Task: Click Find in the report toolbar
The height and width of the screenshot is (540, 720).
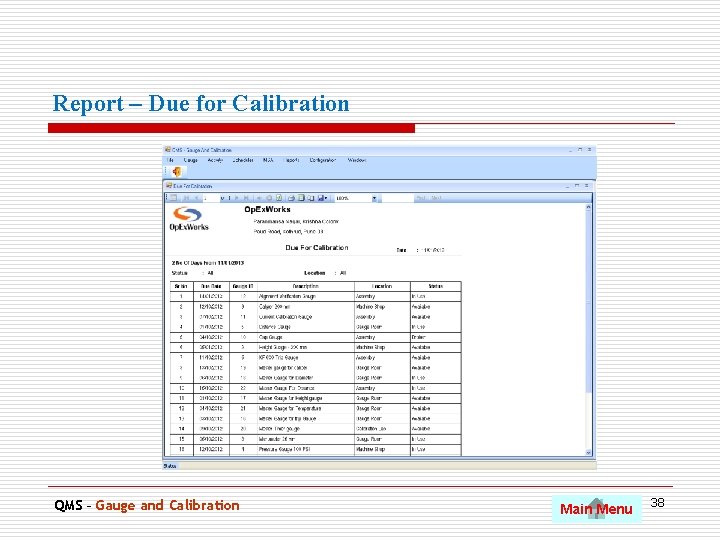Action: tap(421, 198)
